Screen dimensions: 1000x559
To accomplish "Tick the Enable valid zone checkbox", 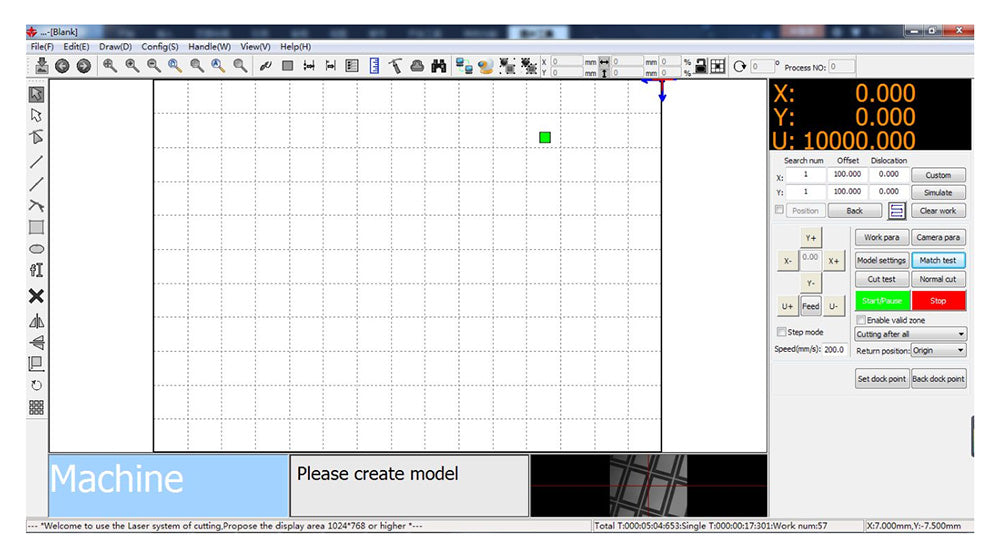I will click(861, 320).
